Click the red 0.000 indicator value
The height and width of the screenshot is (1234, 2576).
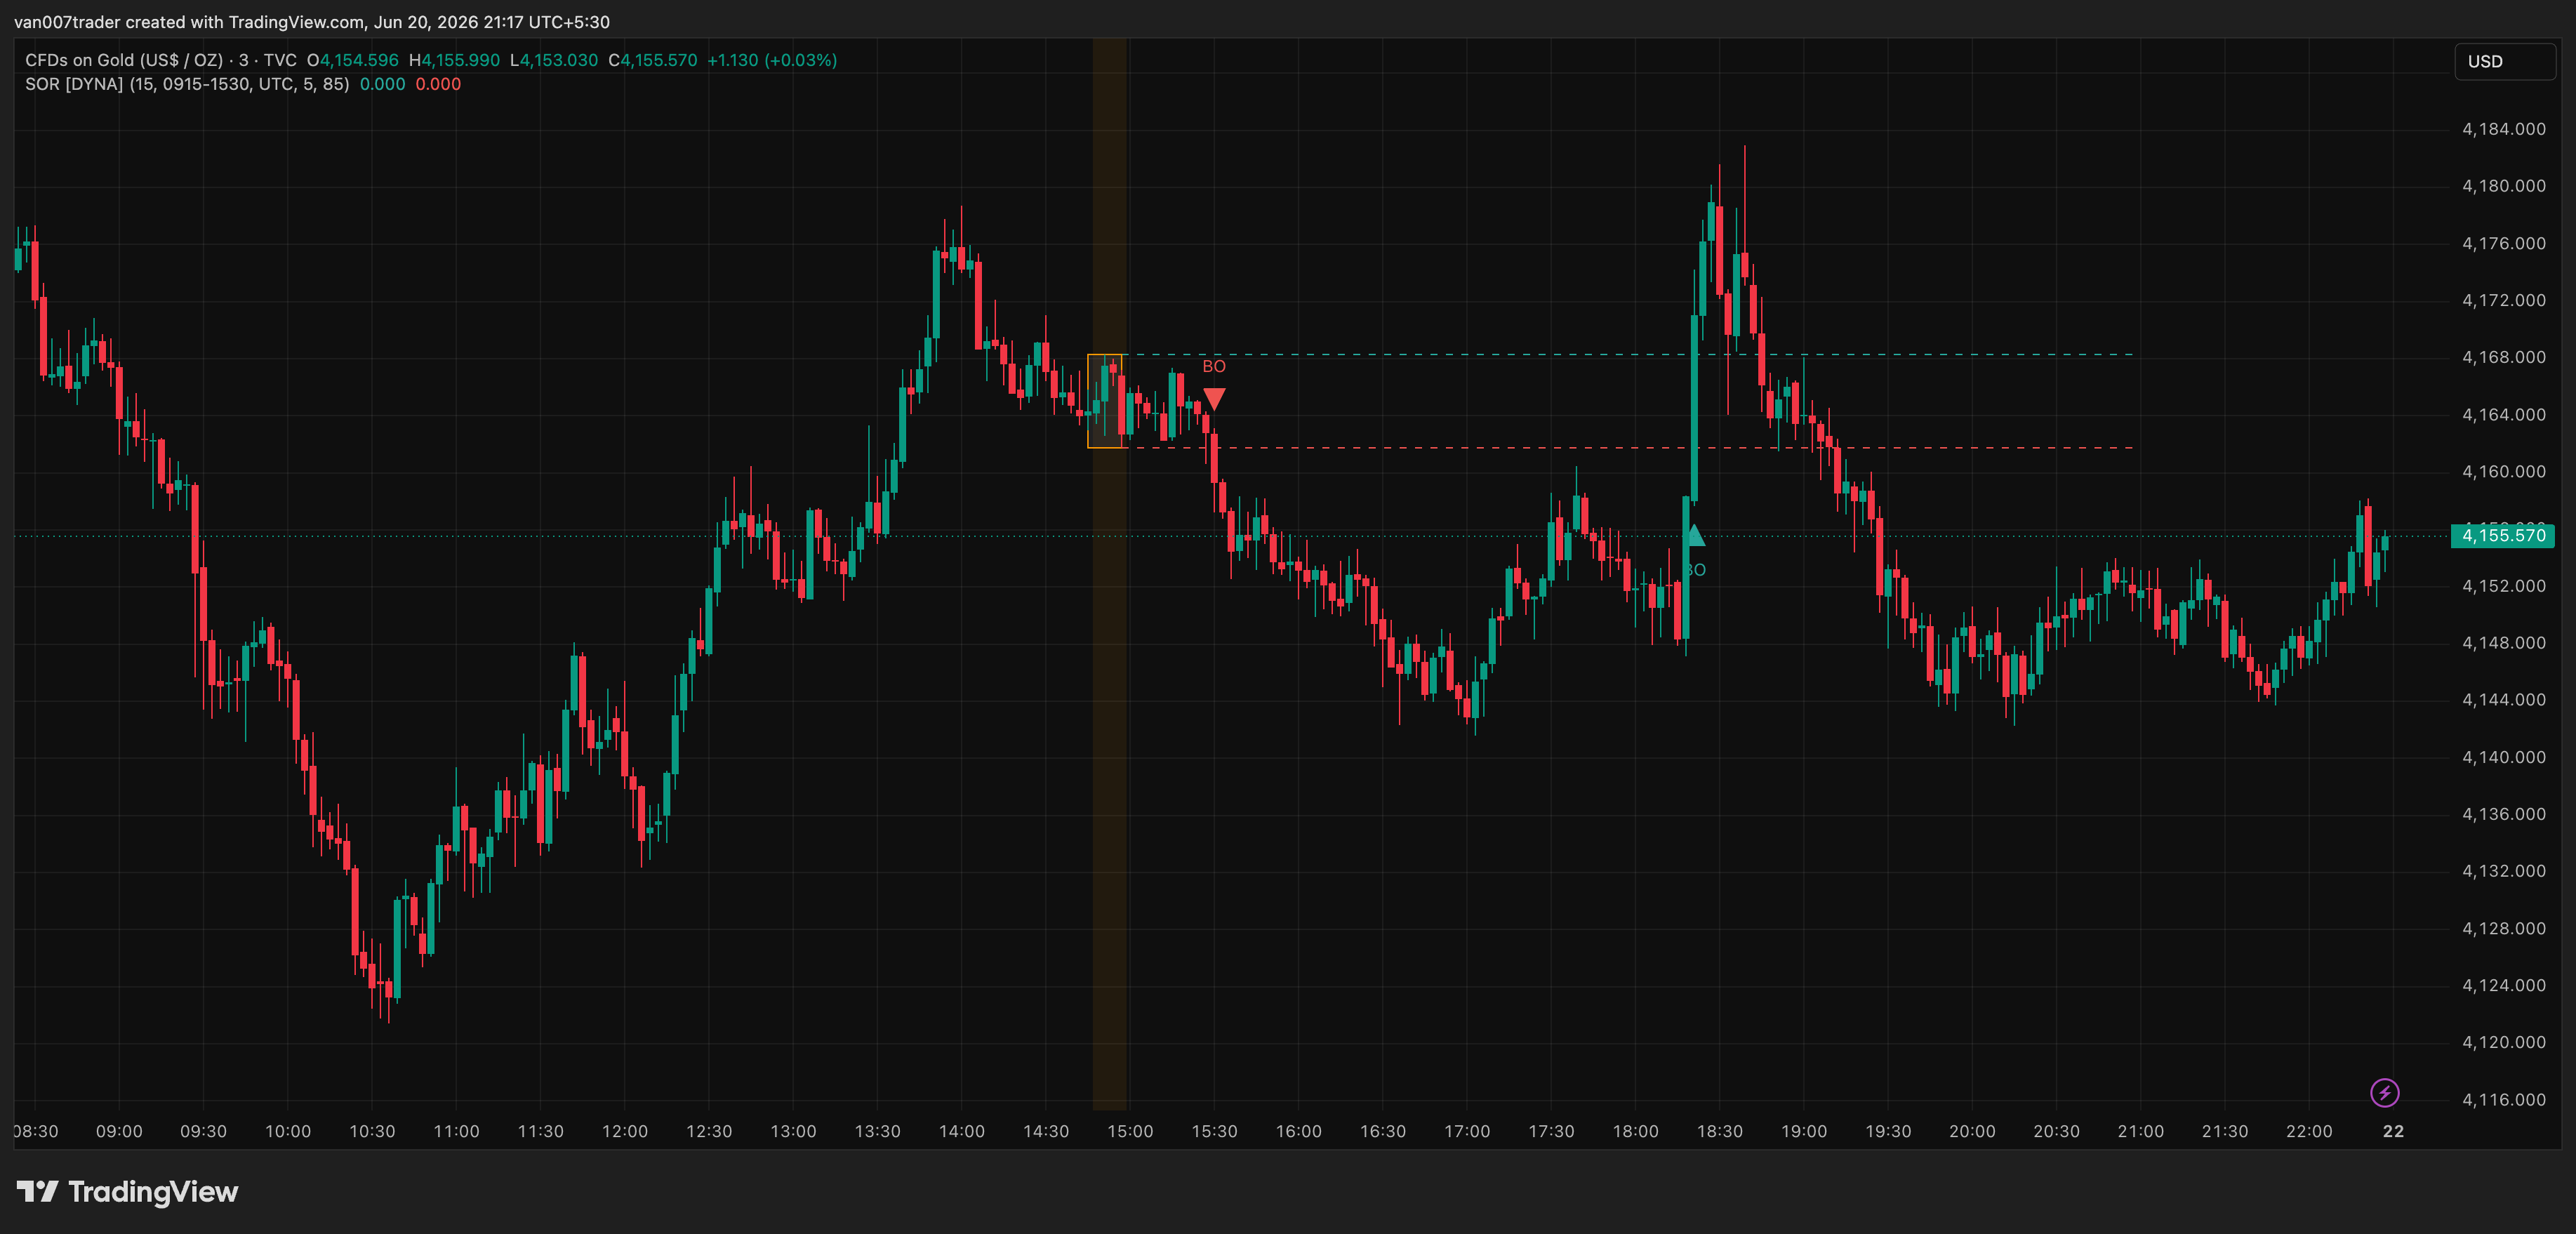[438, 84]
